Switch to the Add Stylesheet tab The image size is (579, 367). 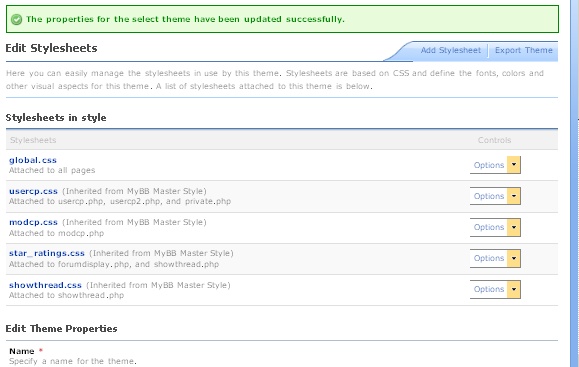[450, 50]
